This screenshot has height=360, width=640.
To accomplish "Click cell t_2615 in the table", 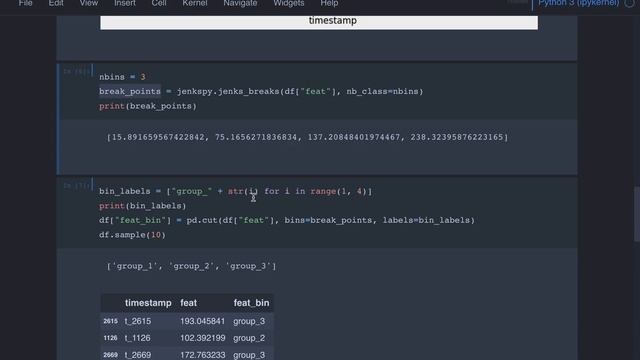I will [x=138, y=321].
